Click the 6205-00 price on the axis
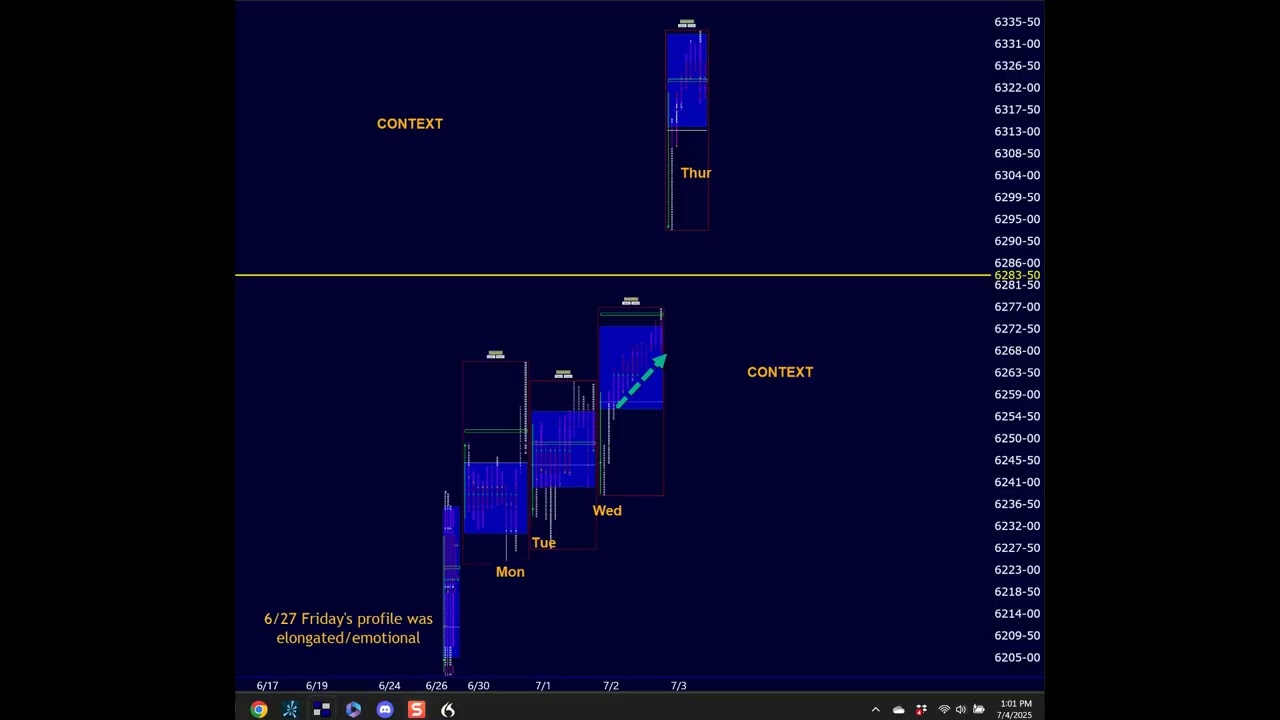 [x=1017, y=658]
